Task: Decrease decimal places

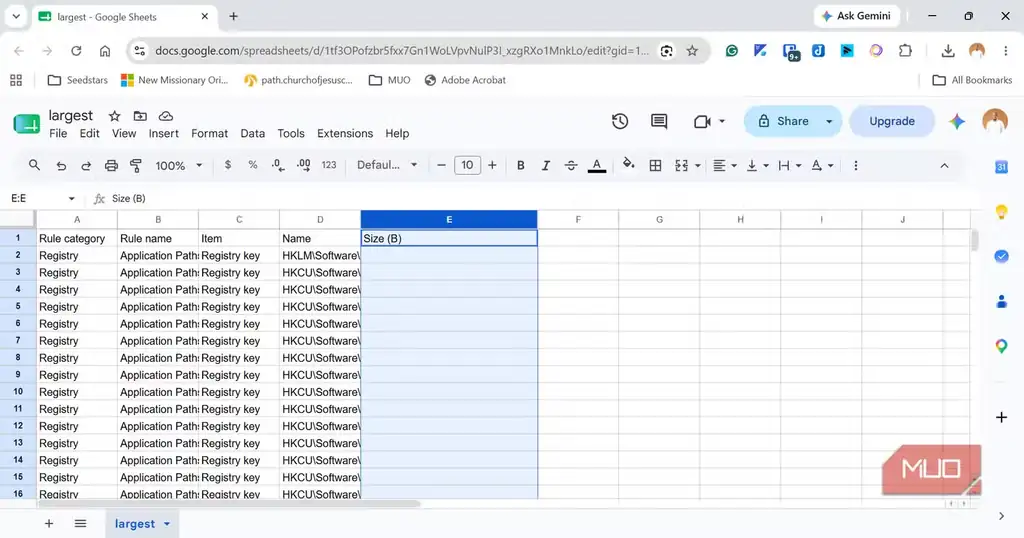Action: [278, 166]
